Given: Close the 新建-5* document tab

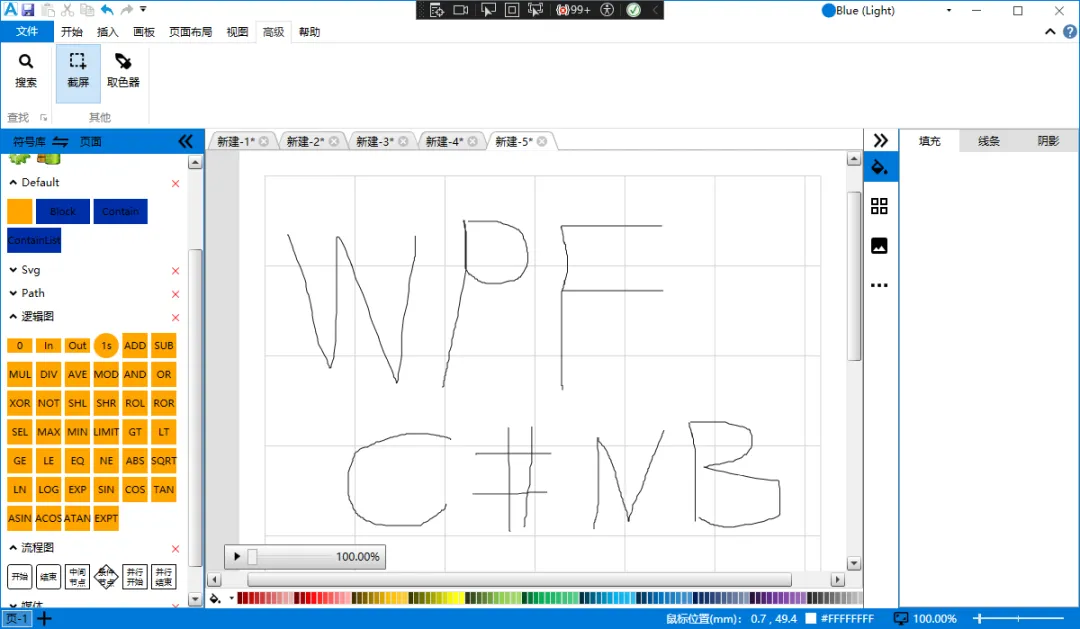Looking at the screenshot, I should pos(543,140).
